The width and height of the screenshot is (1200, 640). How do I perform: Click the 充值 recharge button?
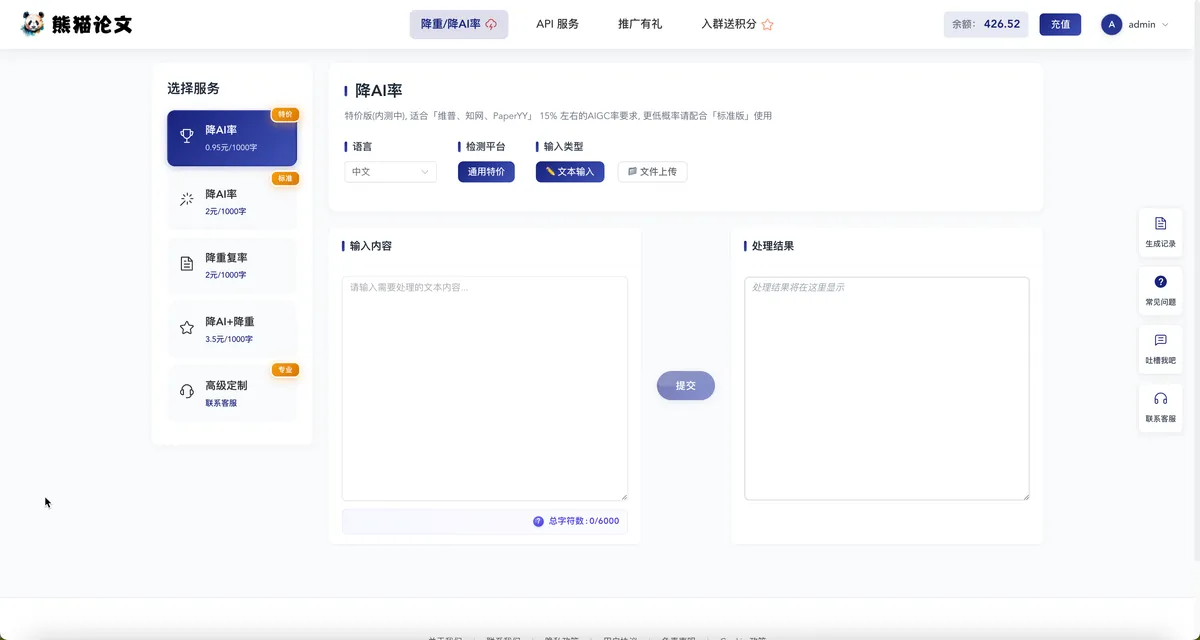click(1059, 24)
